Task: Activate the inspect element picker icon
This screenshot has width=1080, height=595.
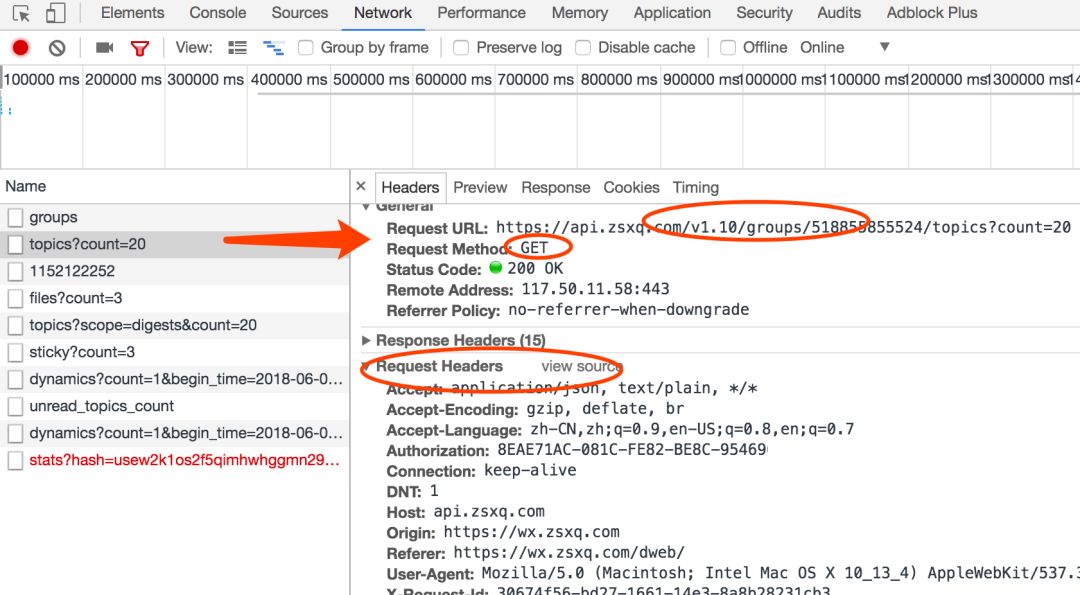Action: [x=21, y=14]
